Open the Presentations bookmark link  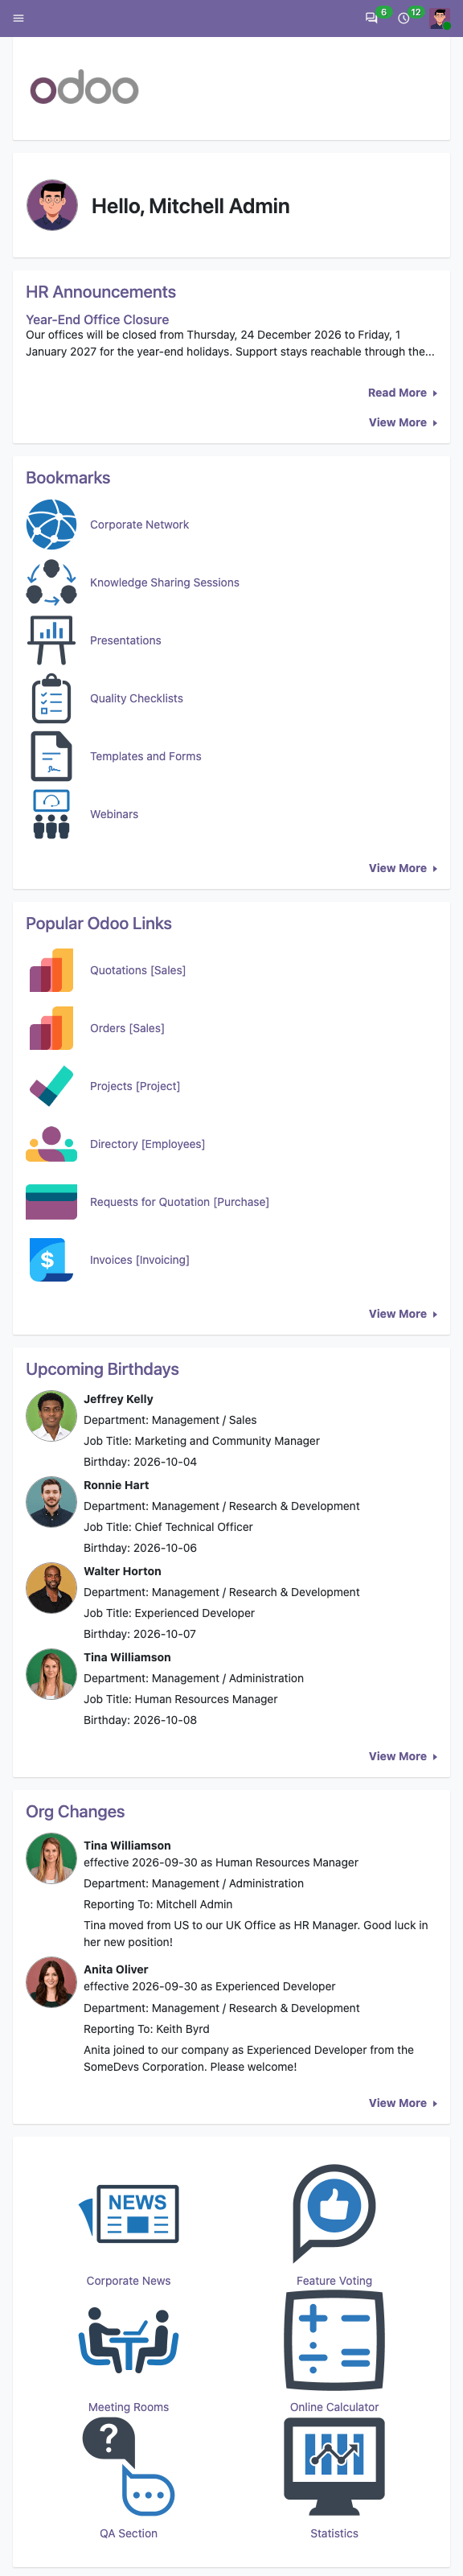[x=125, y=641]
